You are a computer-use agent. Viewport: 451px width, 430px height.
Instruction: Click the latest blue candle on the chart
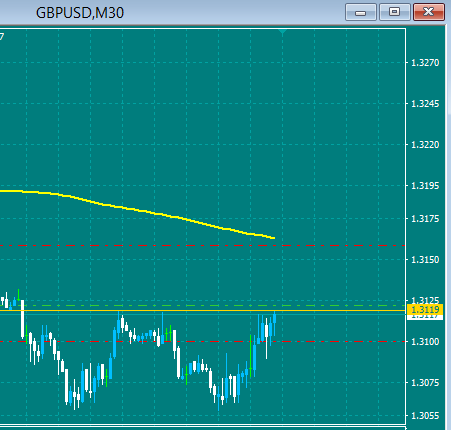click(275, 319)
